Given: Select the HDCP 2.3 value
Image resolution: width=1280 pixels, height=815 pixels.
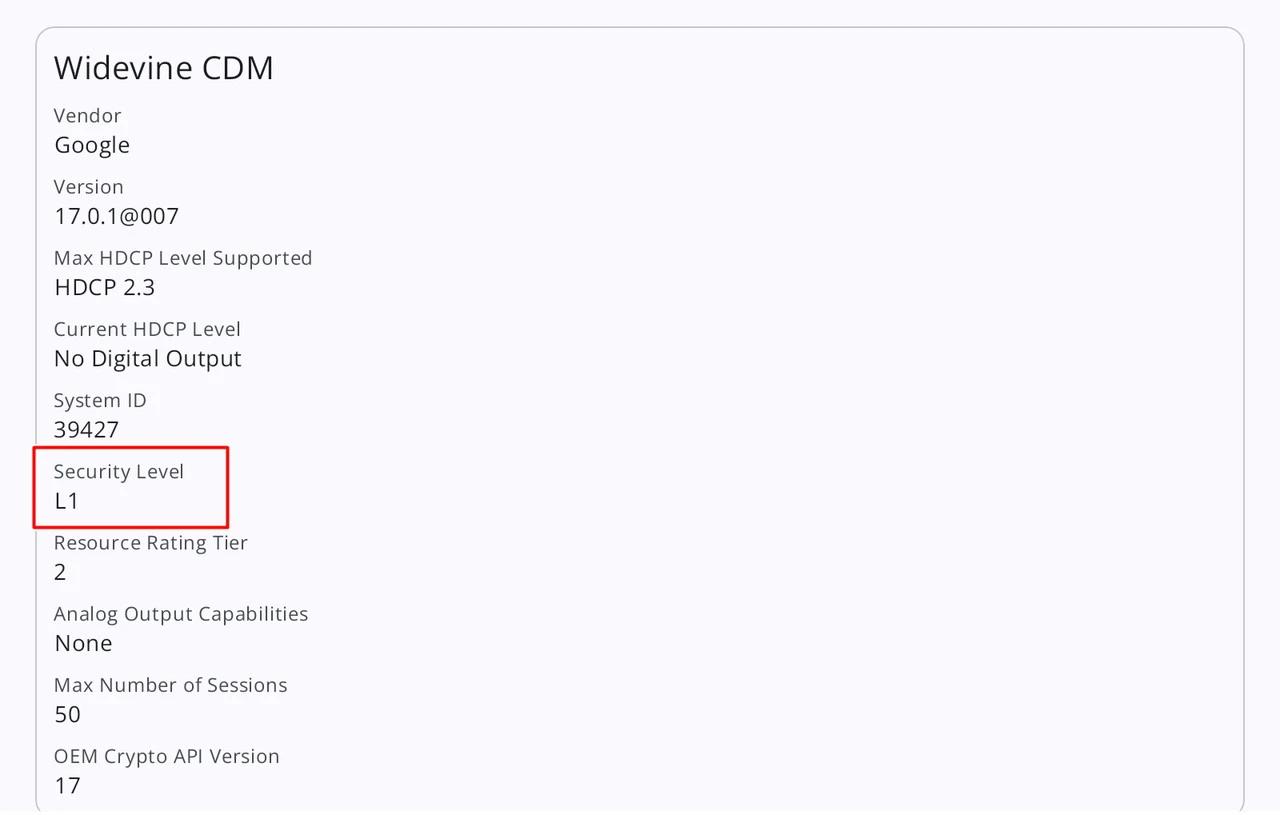Looking at the screenshot, I should 105,288.
